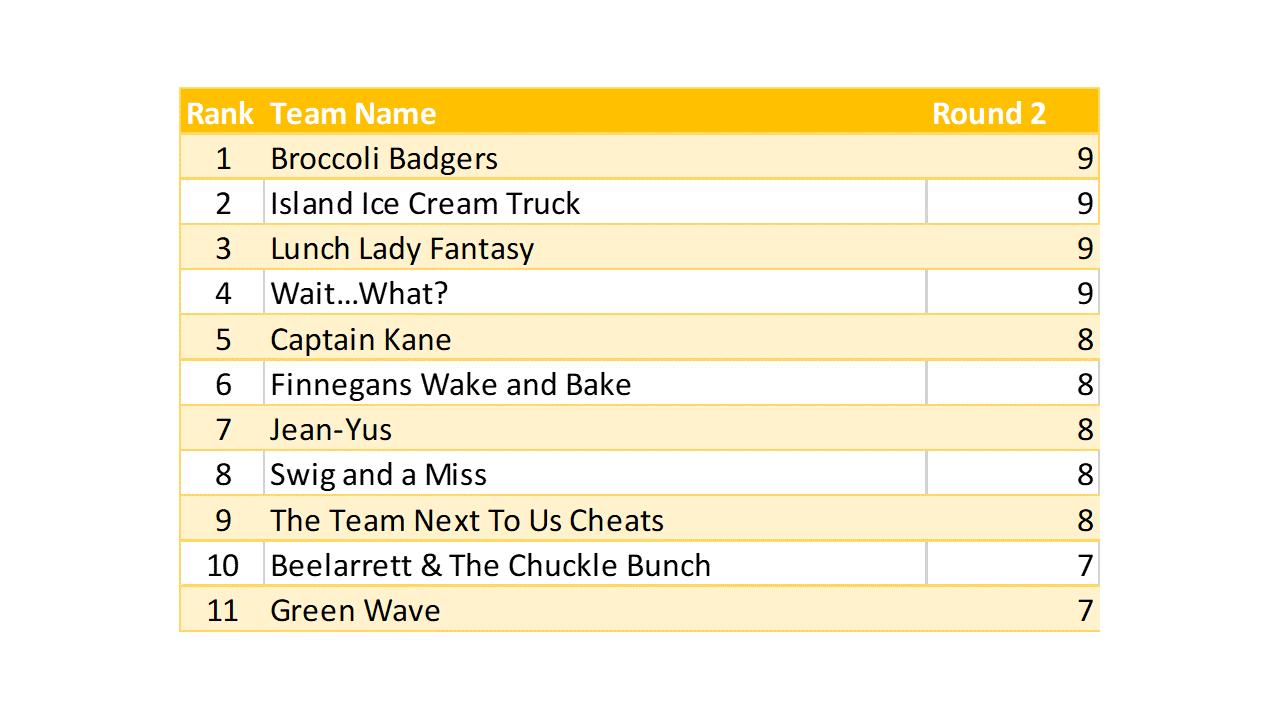Select the Broccoli Badgers team name cell
Screen dimensions: 1280x720
(384, 159)
